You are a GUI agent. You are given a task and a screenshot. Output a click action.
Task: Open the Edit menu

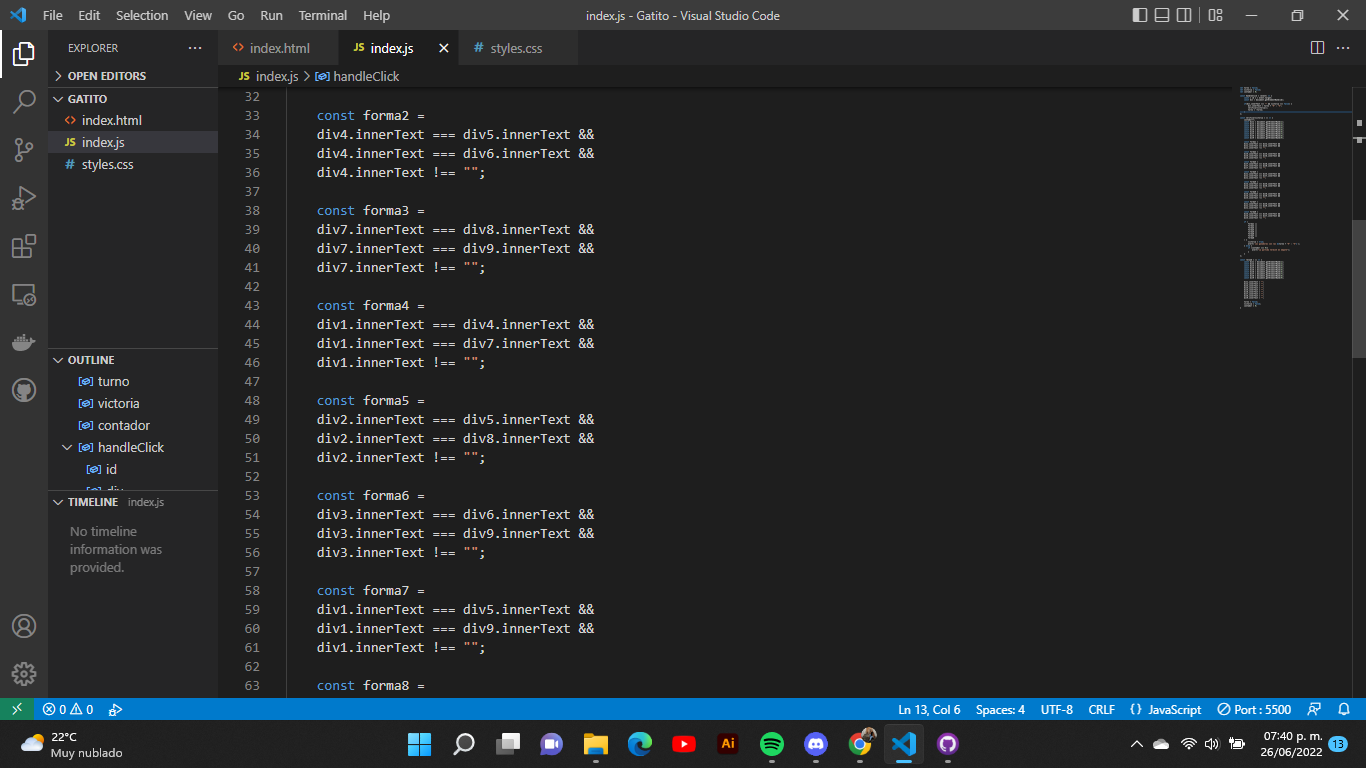click(89, 15)
